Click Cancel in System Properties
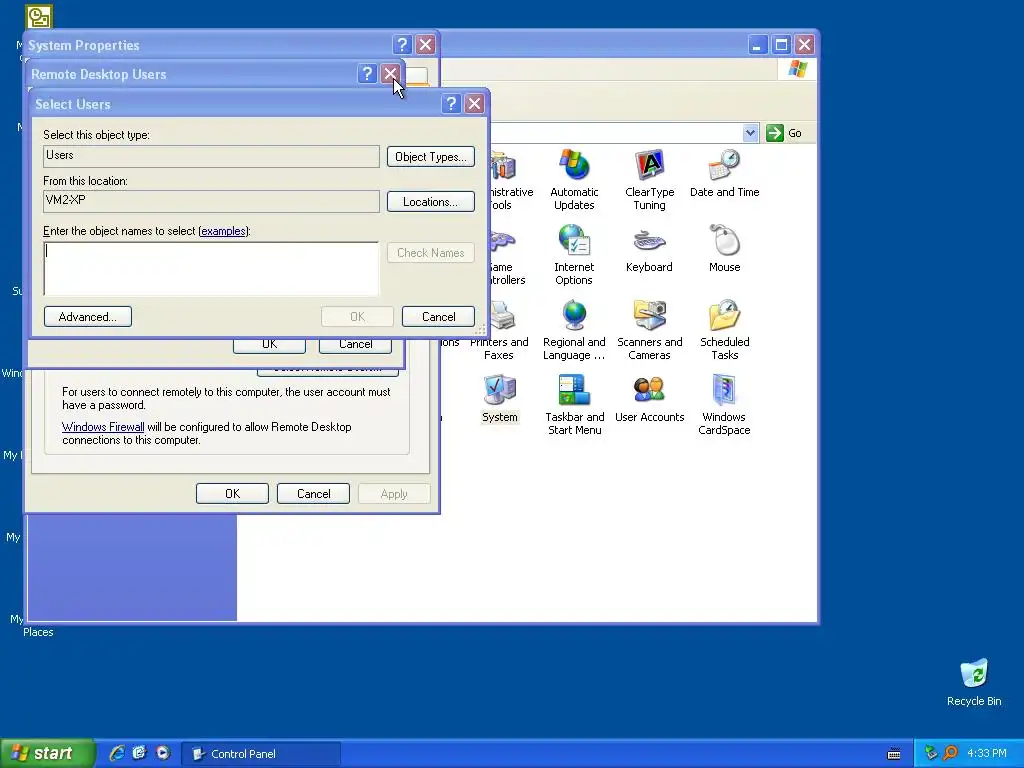The width and height of the screenshot is (1024, 768). 313,494
